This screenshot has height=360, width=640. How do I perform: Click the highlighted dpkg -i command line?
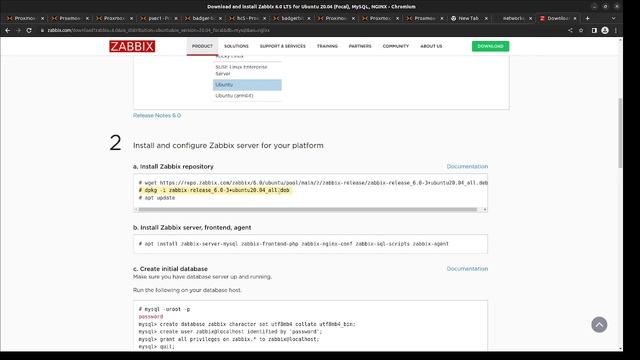pos(214,190)
